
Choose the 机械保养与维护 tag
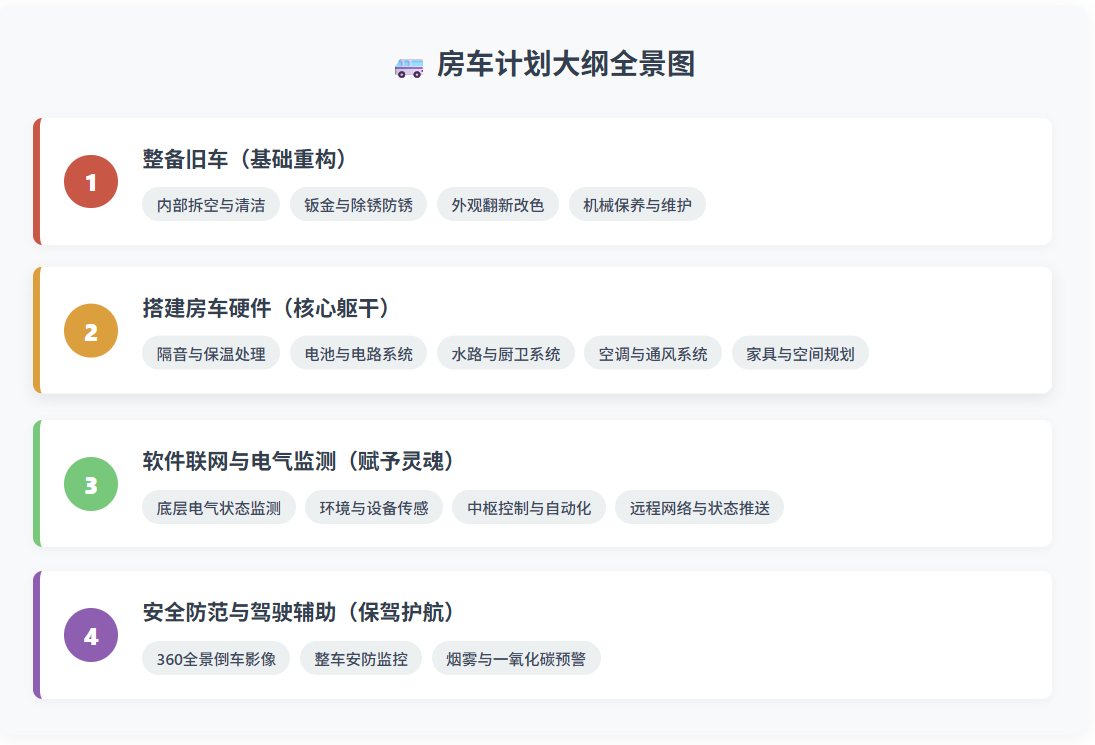(637, 205)
